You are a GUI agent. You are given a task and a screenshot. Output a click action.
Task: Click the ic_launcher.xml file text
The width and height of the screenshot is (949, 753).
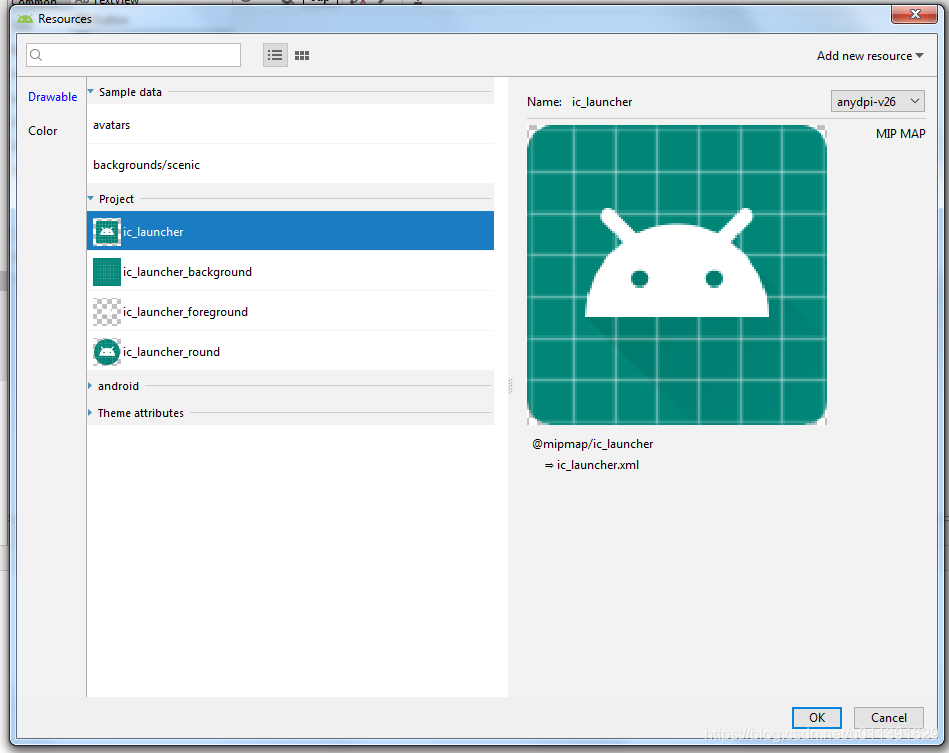[x=597, y=465]
